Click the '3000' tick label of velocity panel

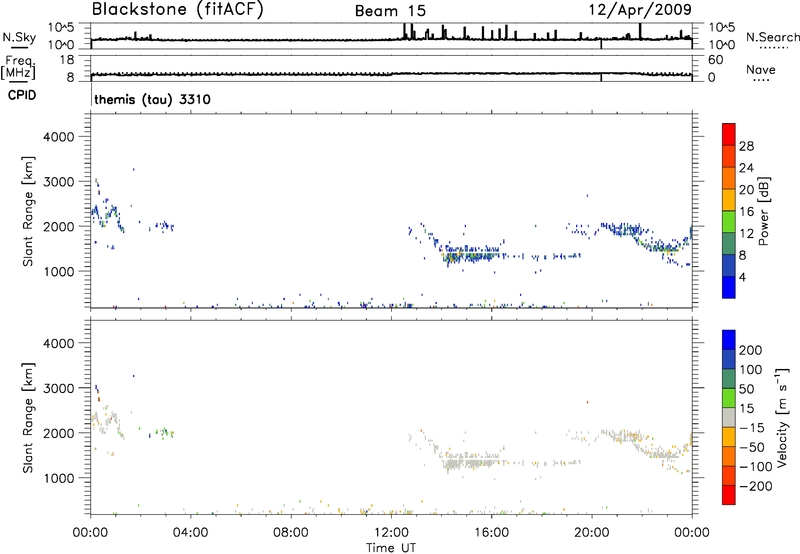coord(58,388)
